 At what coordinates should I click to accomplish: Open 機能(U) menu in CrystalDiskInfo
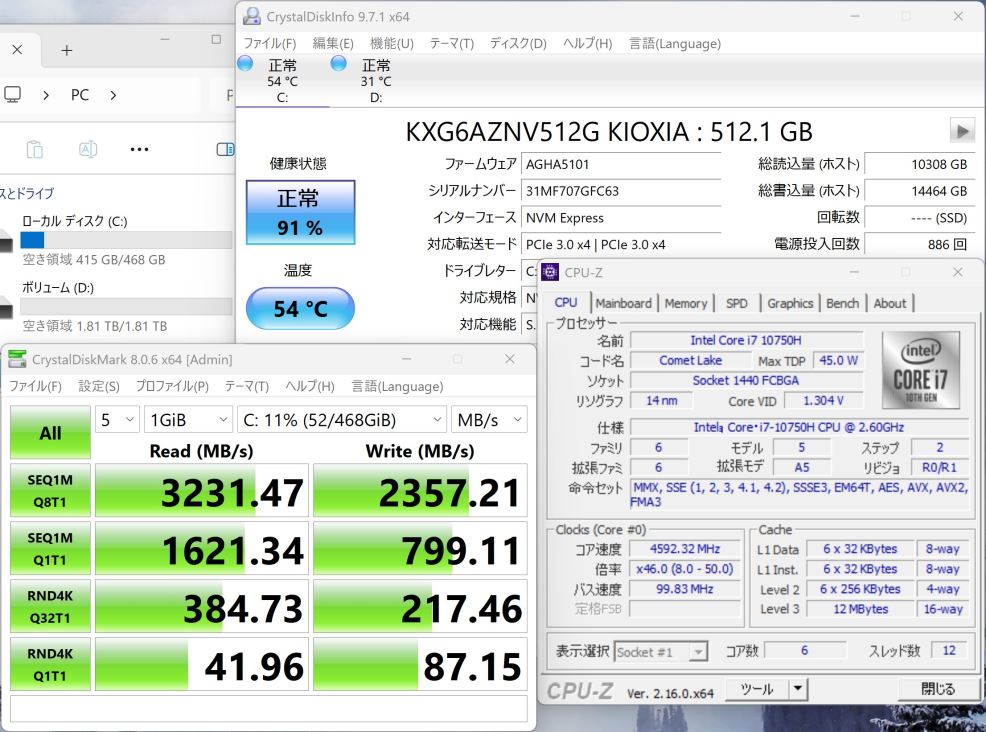coord(392,43)
